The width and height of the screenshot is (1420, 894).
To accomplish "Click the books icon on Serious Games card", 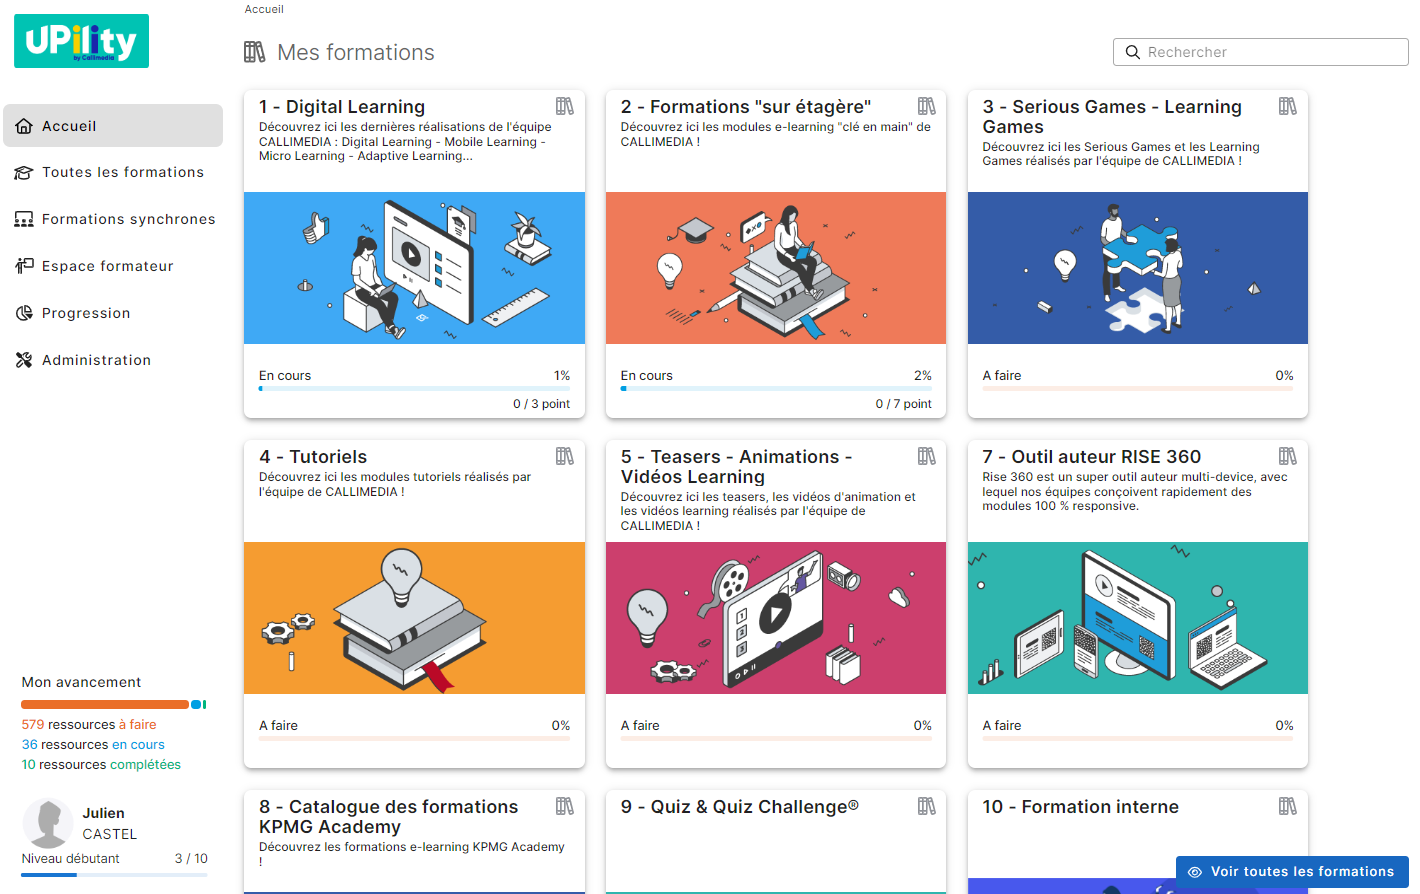I will [x=1288, y=106].
